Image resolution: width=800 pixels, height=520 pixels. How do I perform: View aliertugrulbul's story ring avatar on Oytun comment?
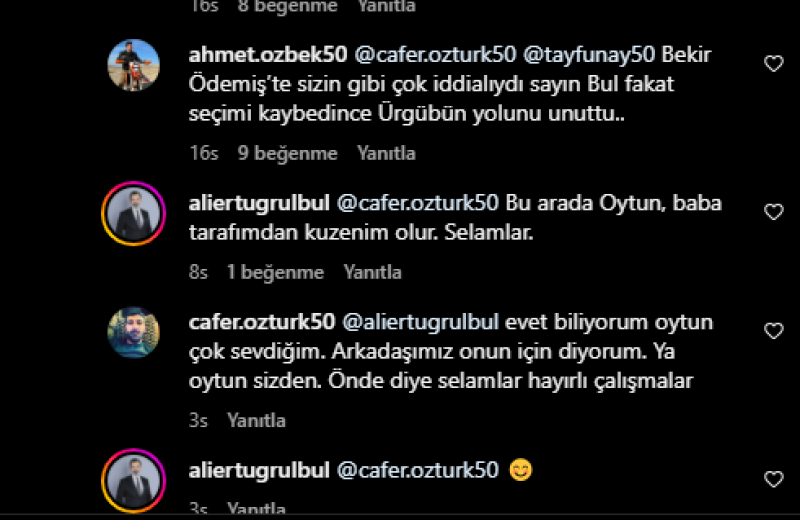[x=134, y=213]
